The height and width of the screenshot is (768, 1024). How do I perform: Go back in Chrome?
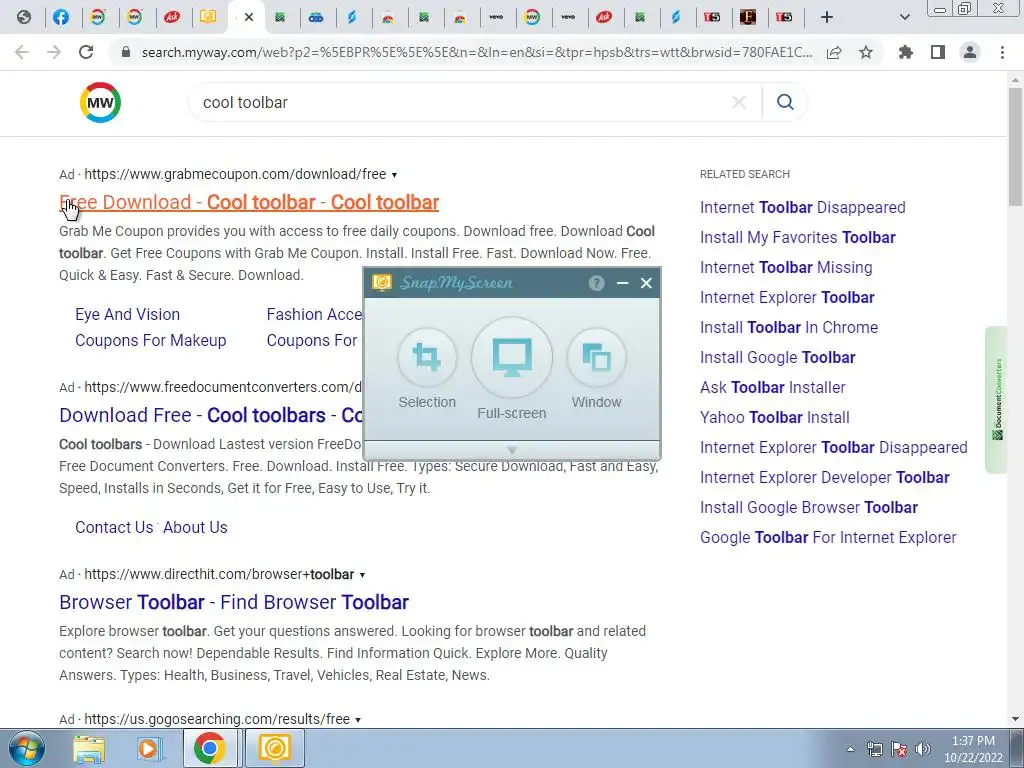[x=22, y=52]
